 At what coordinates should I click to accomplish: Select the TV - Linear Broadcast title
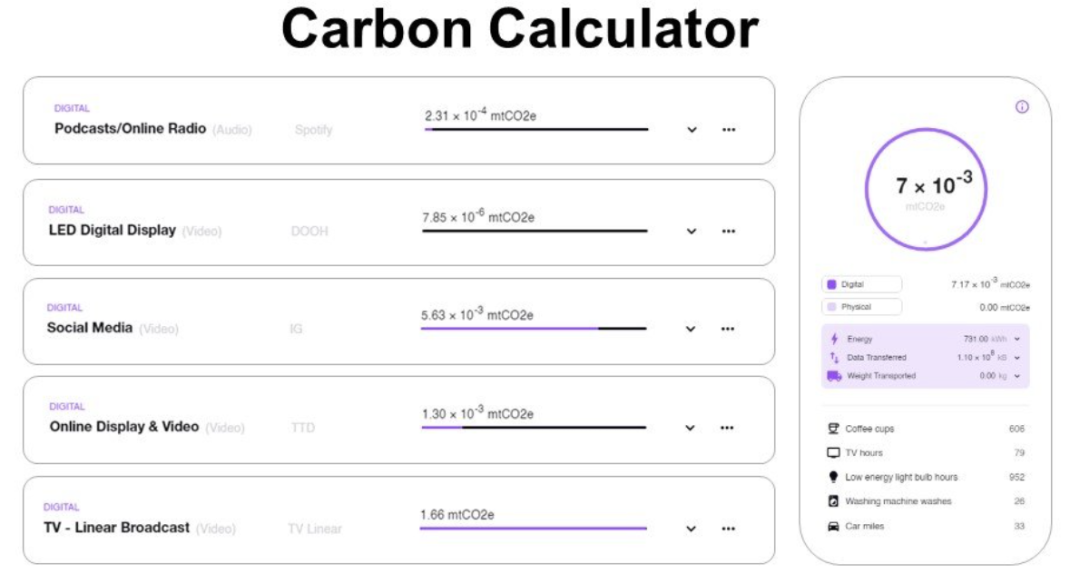pyautogui.click(x=116, y=527)
